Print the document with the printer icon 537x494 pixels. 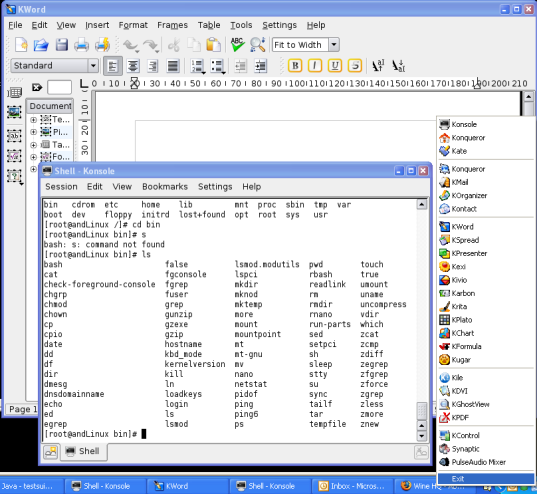point(82,45)
